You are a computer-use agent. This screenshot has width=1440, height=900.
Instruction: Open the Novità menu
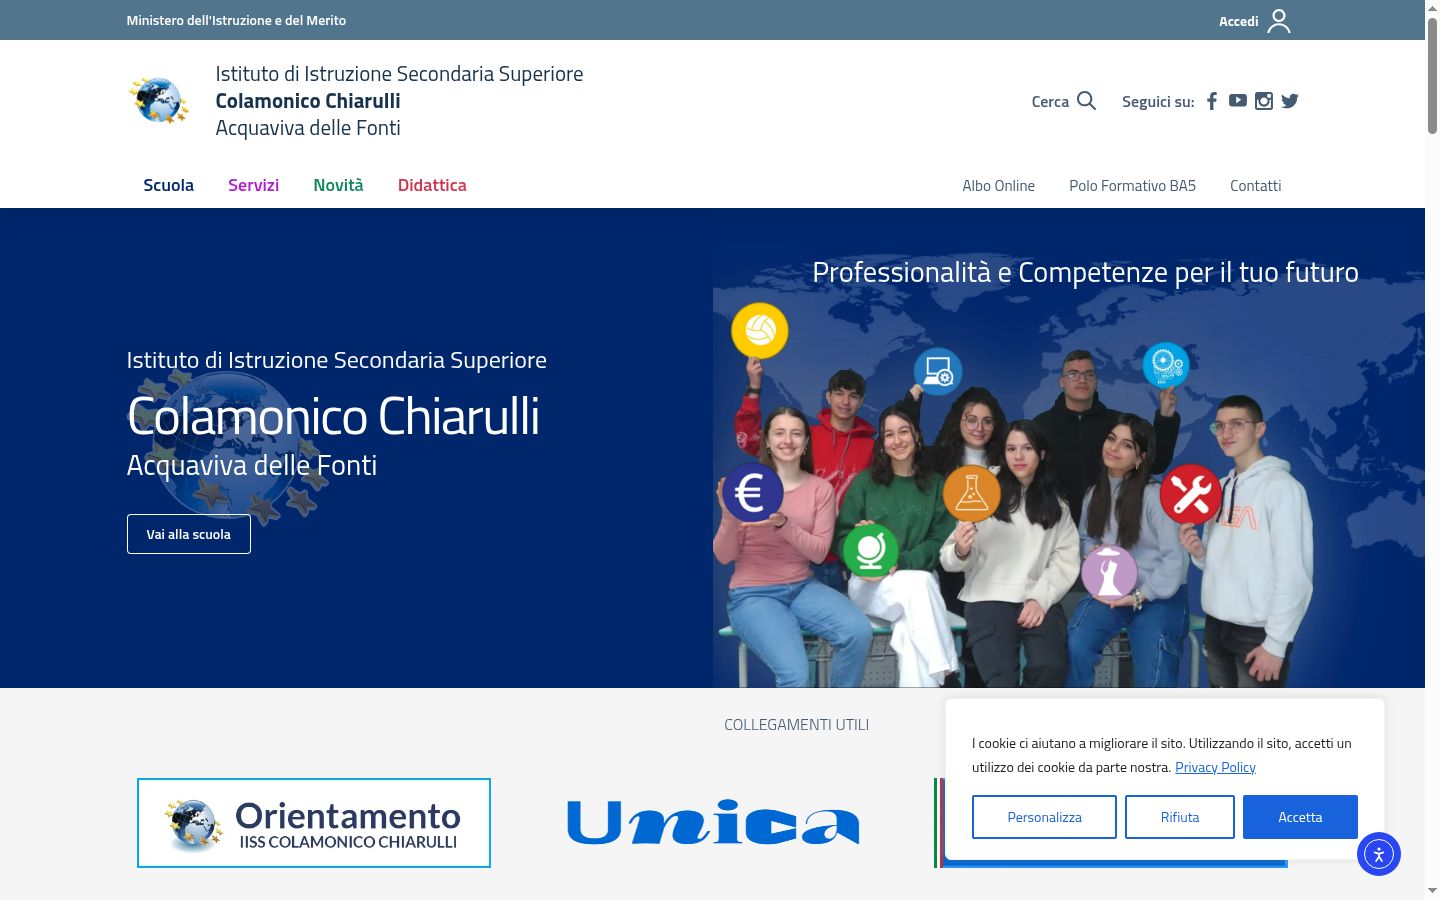pos(338,185)
